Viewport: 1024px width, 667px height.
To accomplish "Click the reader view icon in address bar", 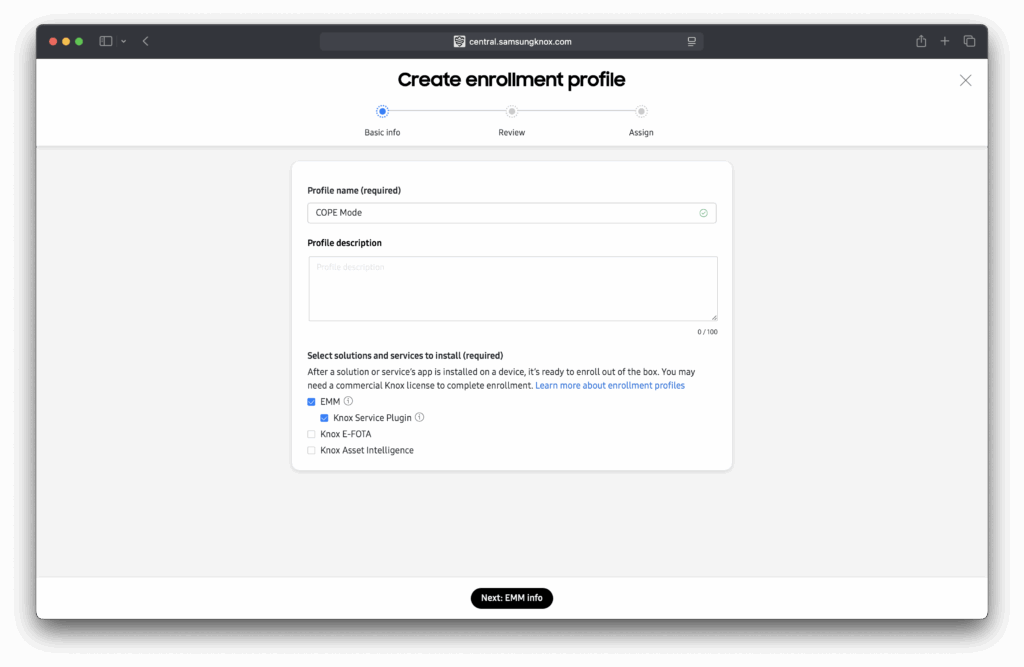I will click(691, 42).
